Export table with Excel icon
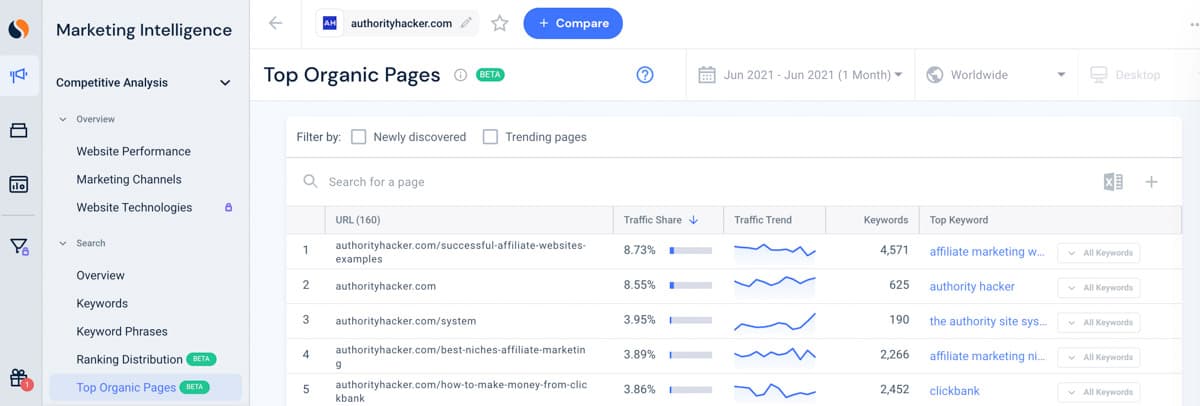Screen dimensions: 1200x406 [x=1113, y=182]
